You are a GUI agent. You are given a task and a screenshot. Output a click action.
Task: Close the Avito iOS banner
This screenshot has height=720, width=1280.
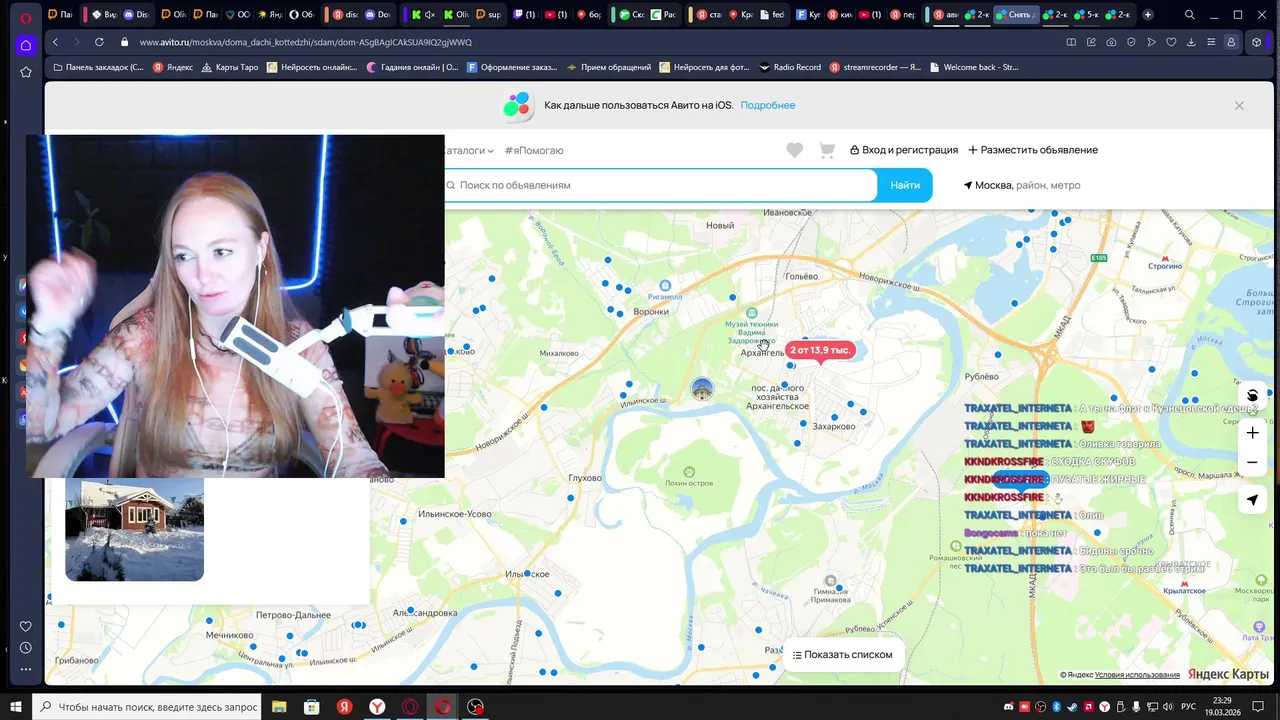tap(1239, 105)
